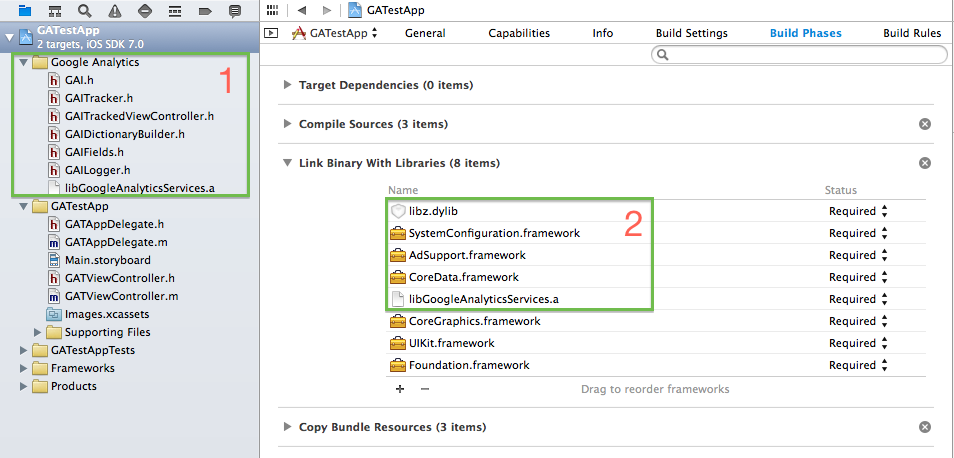Image resolution: width=954 pixels, height=458 pixels.
Task: Open the Debug navigator icon
Action: pyautogui.click(x=175, y=10)
